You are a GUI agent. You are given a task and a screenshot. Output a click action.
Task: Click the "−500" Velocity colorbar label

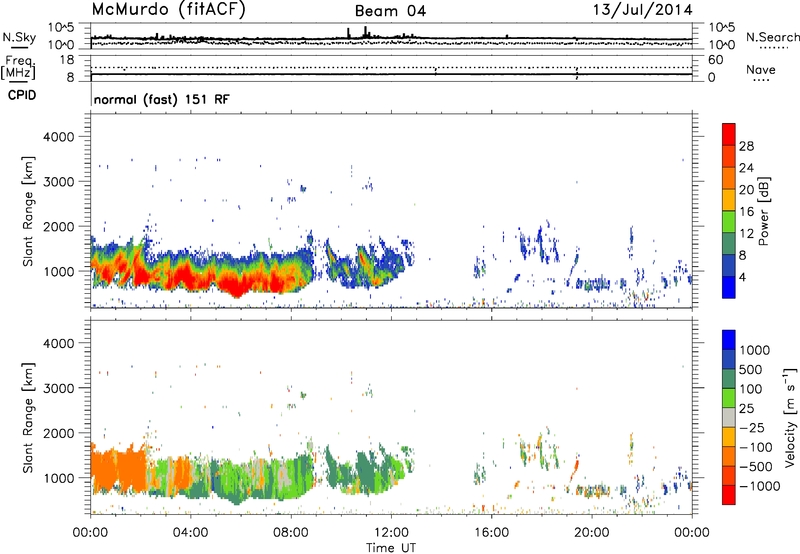tap(756, 466)
